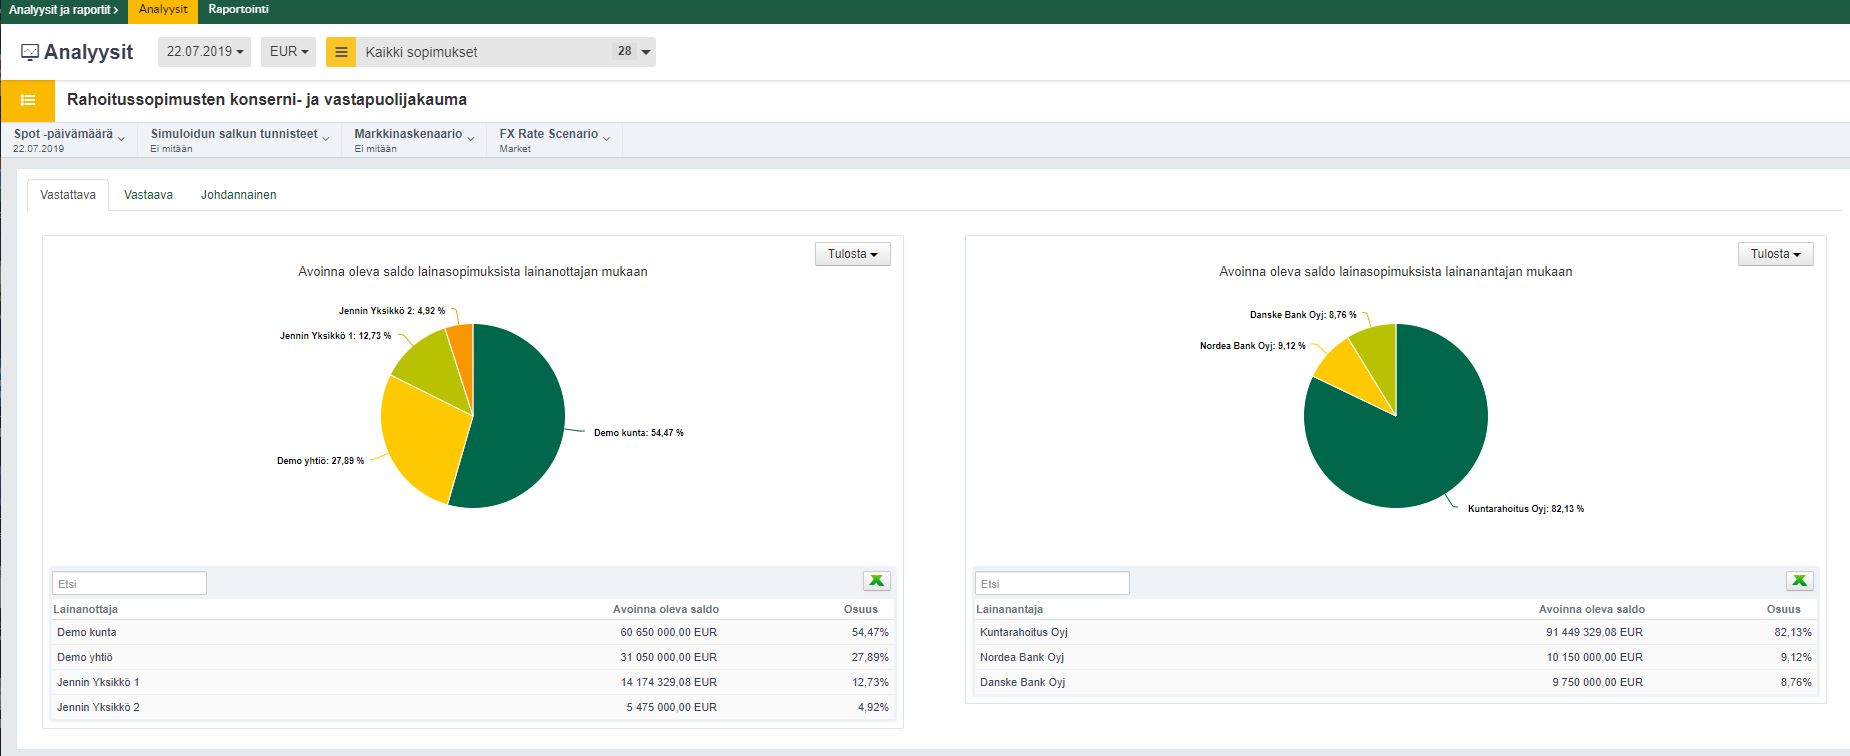
Task: Switch to the Johdannainen tab
Action: (238, 195)
